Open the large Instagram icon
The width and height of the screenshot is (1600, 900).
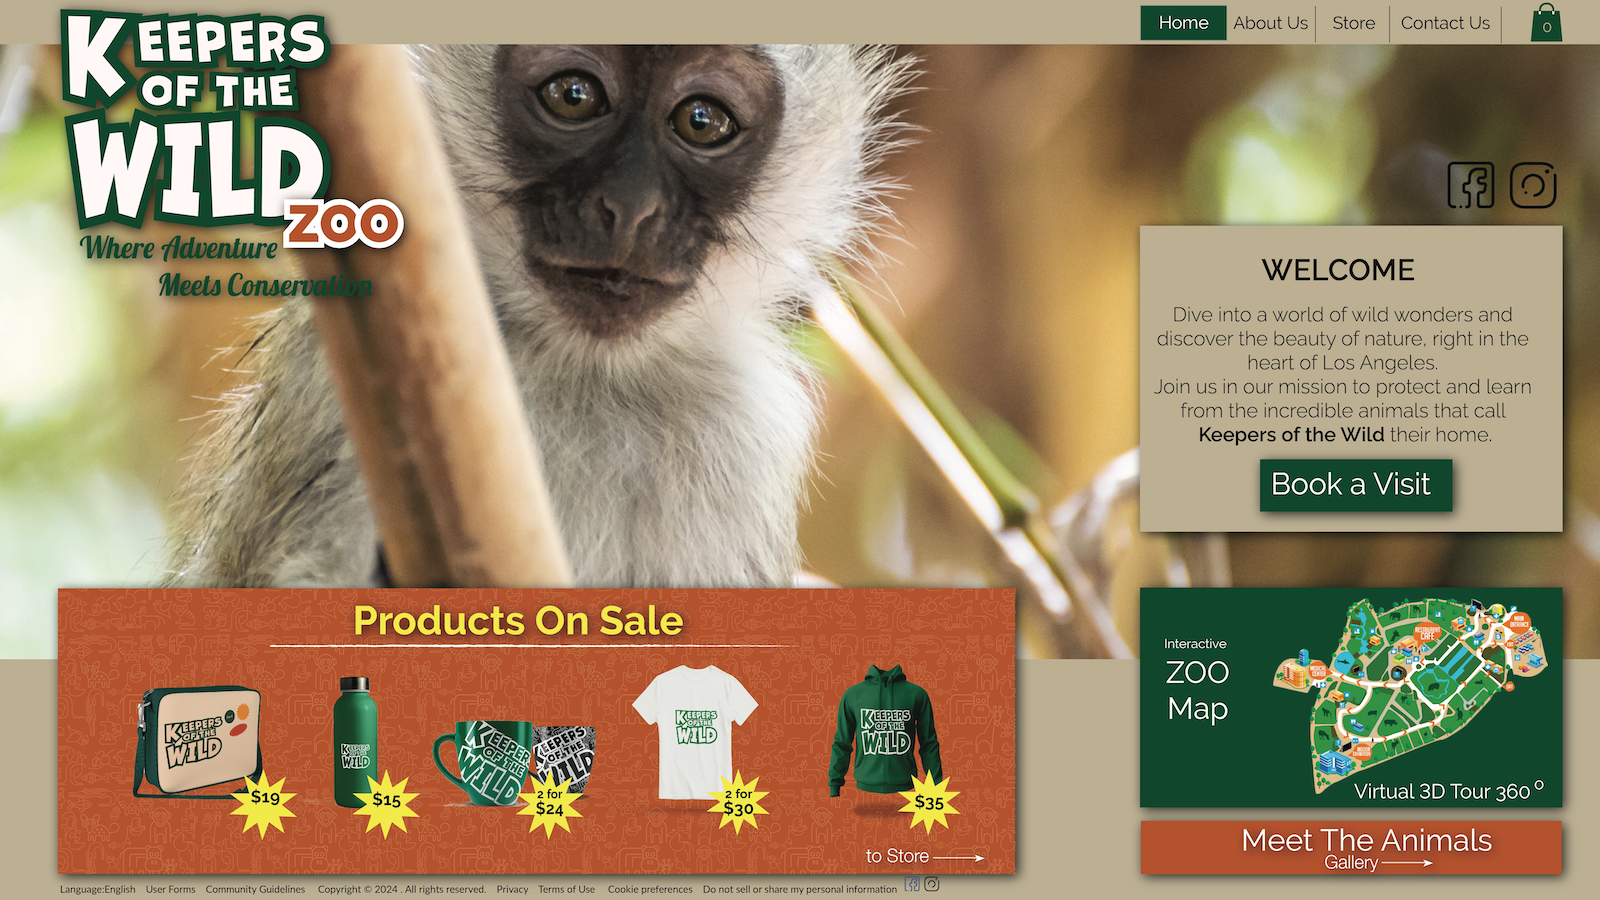(1533, 185)
